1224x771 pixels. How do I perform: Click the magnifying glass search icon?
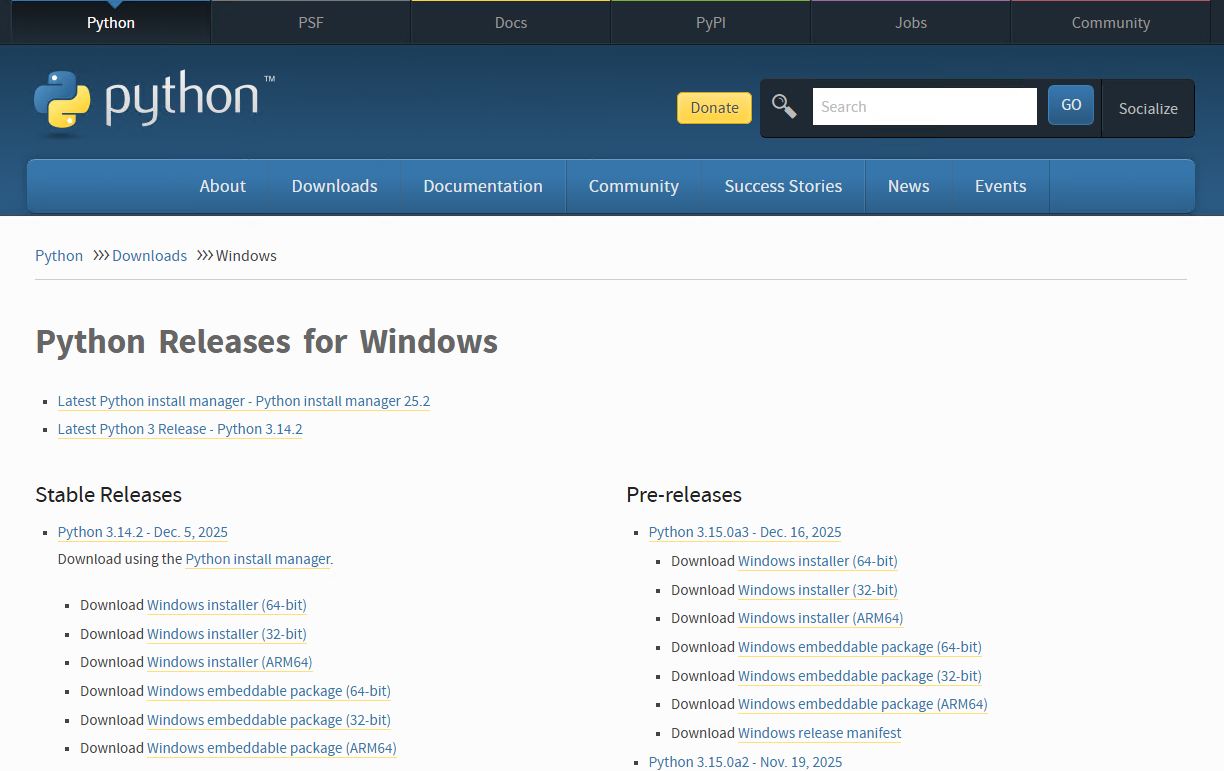click(785, 107)
